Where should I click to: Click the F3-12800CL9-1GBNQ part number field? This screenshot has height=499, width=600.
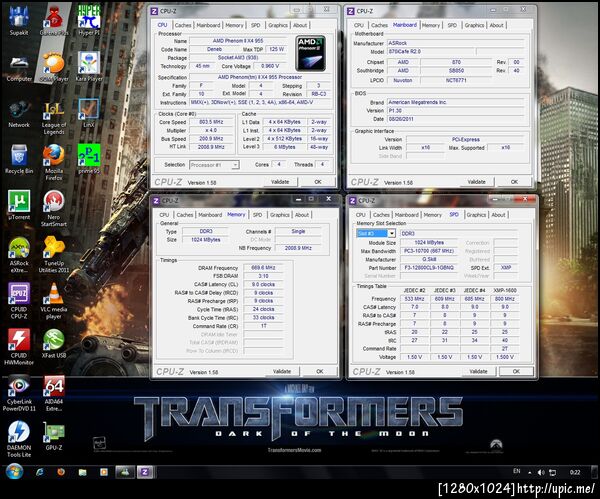tap(429, 268)
